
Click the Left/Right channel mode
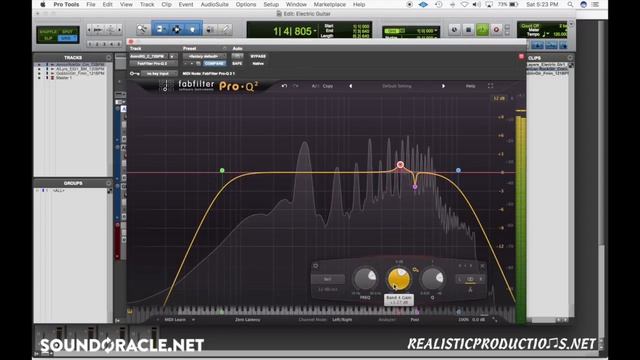[x=342, y=320]
